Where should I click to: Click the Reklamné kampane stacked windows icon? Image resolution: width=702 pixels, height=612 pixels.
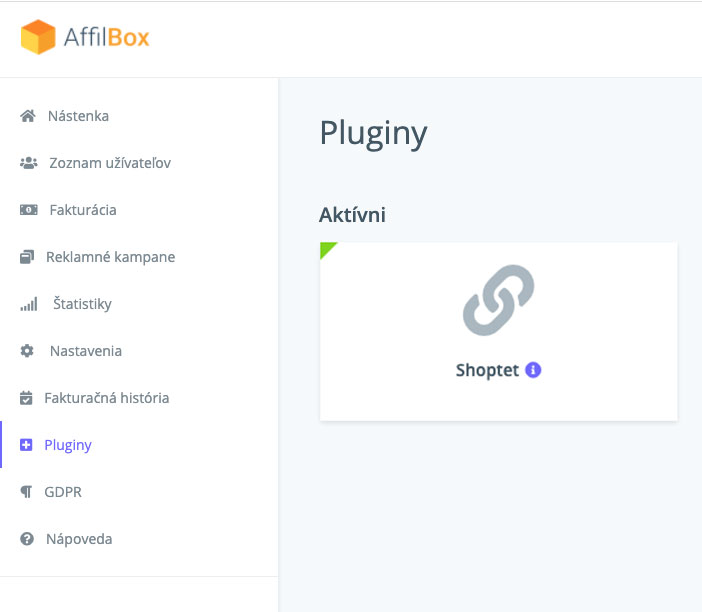(27, 257)
